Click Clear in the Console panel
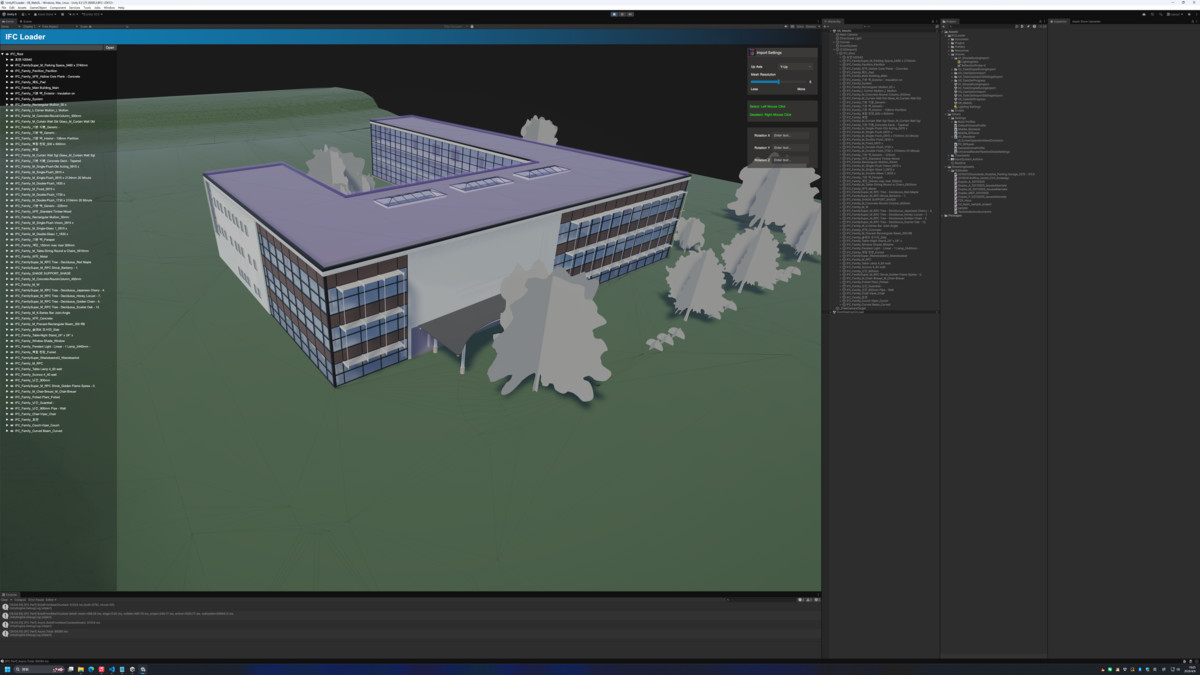Viewport: 1200px width, 675px height. [x=5, y=600]
